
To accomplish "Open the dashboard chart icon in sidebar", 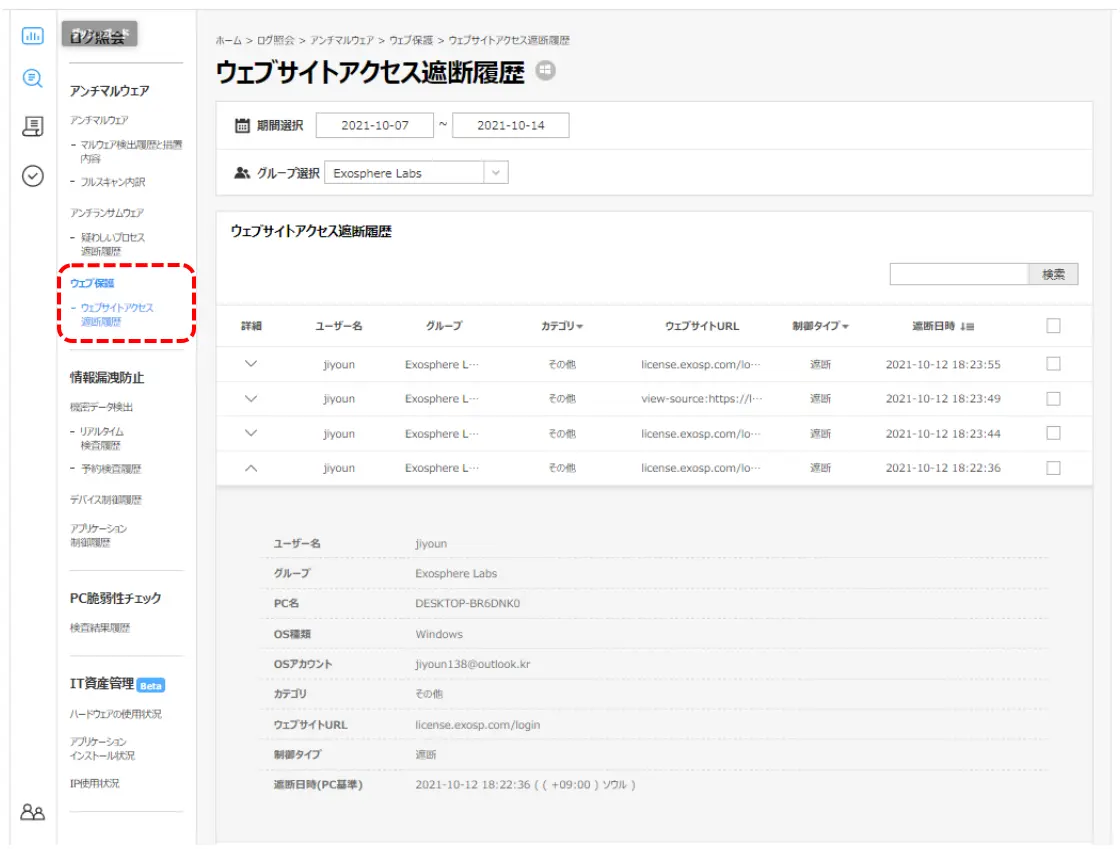I will coord(32,36).
